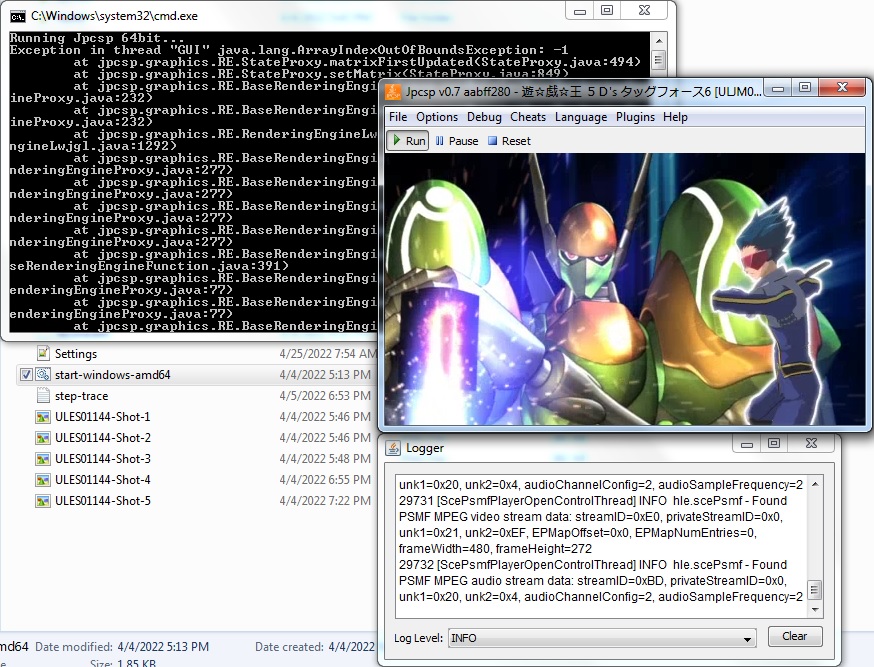The image size is (874, 667).
Task: Select the step-trace text file icon
Action: (43, 396)
